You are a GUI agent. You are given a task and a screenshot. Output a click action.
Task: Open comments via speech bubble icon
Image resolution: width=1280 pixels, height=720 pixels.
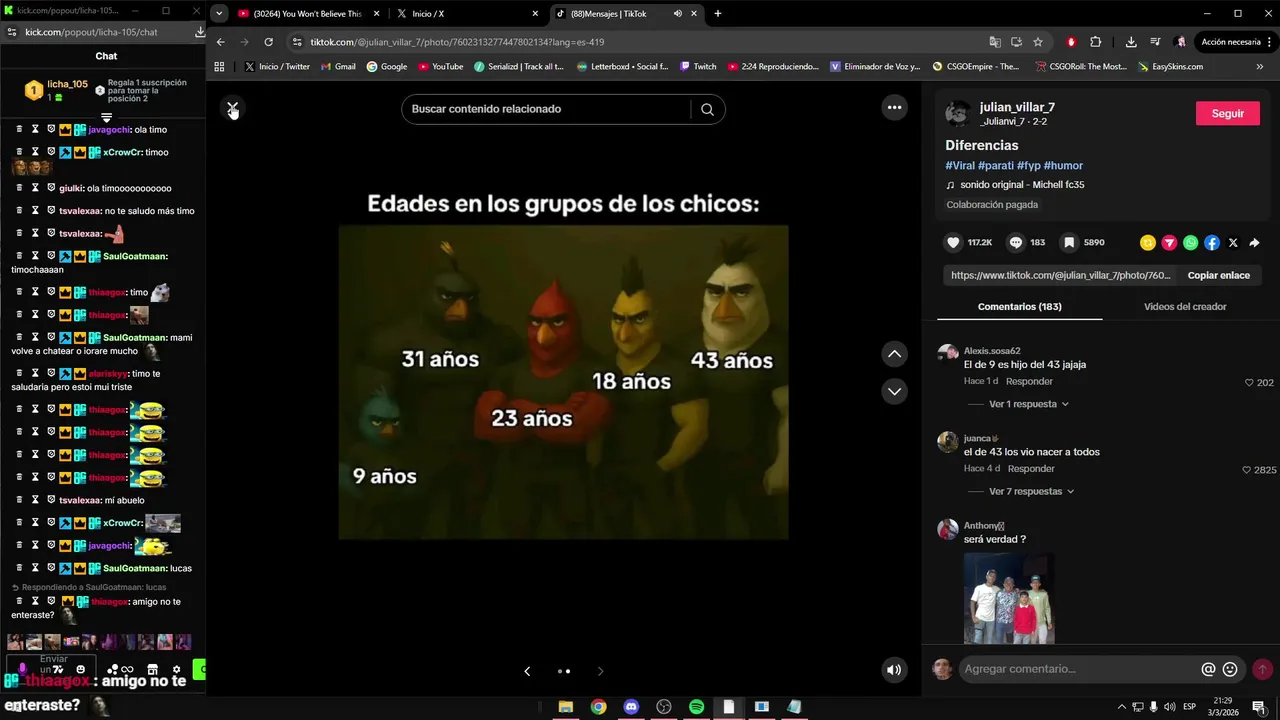[1016, 242]
